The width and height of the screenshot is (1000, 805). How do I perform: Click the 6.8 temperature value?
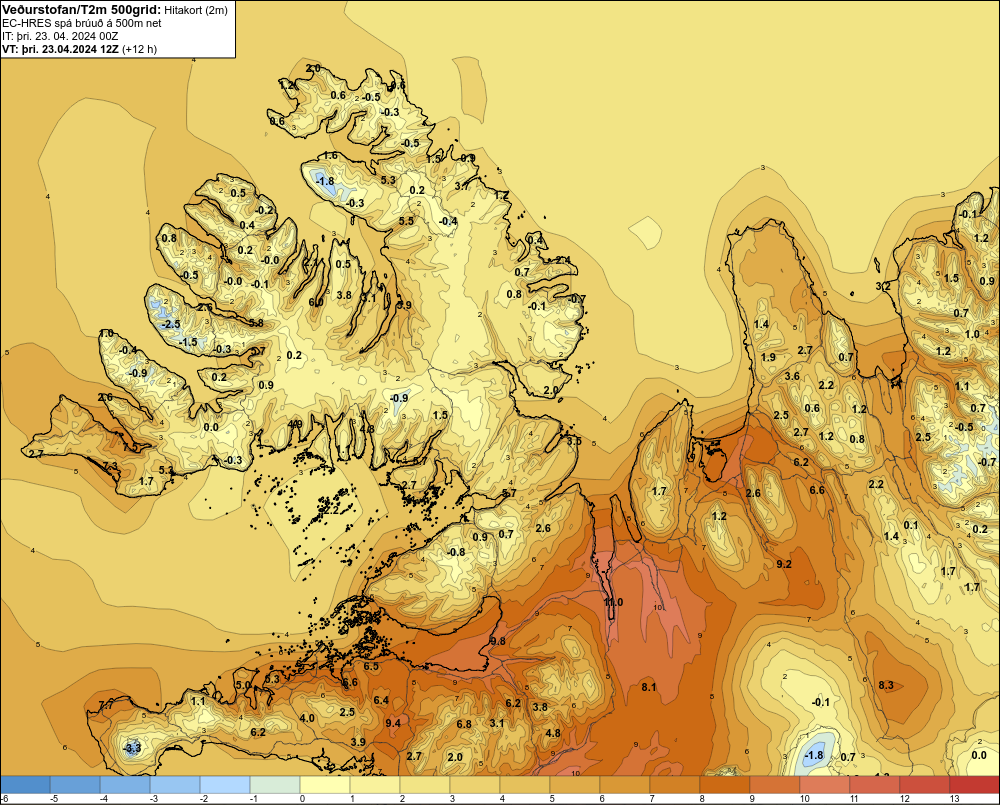464,724
